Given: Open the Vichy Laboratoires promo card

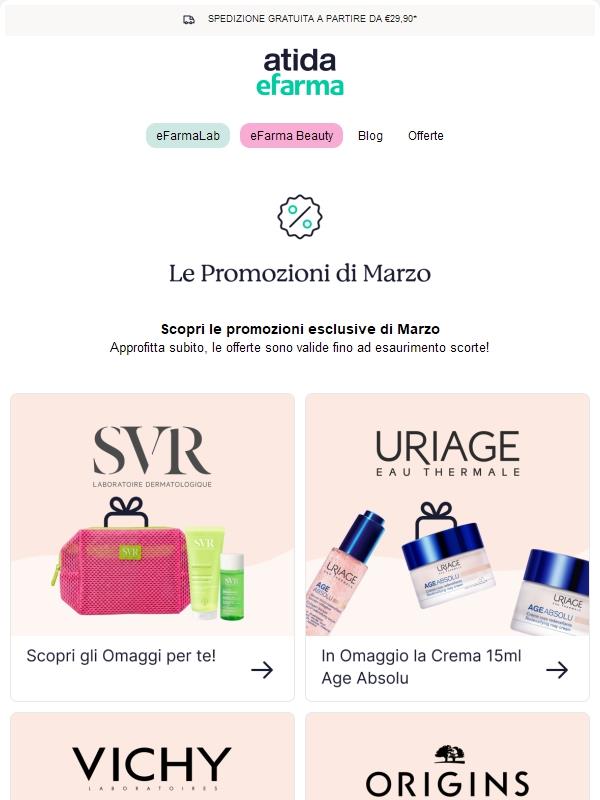Looking at the screenshot, I should coord(153,756).
